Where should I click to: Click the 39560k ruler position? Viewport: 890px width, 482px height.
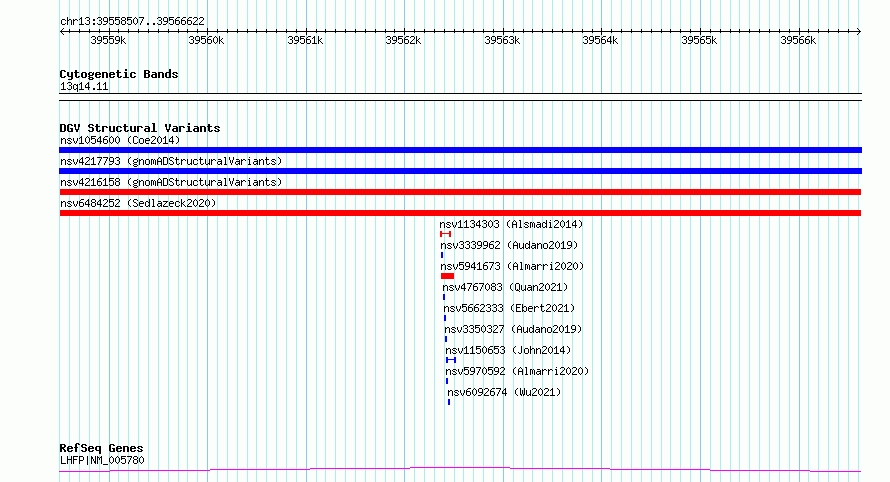pyautogui.click(x=207, y=40)
